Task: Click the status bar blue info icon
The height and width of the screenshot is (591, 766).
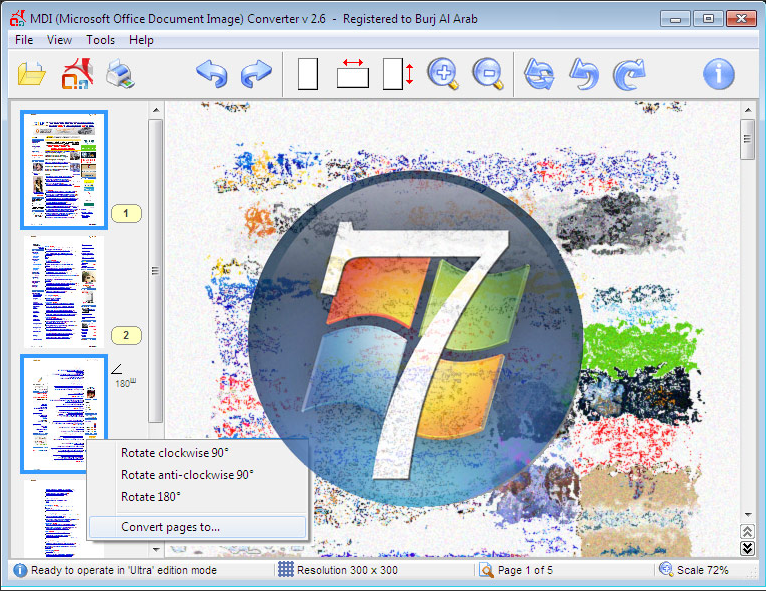Action: point(20,570)
